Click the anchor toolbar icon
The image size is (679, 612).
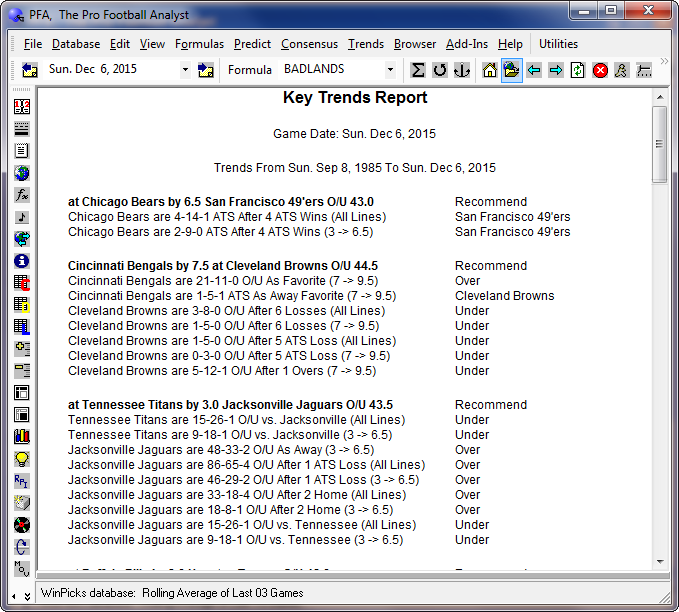point(462,70)
